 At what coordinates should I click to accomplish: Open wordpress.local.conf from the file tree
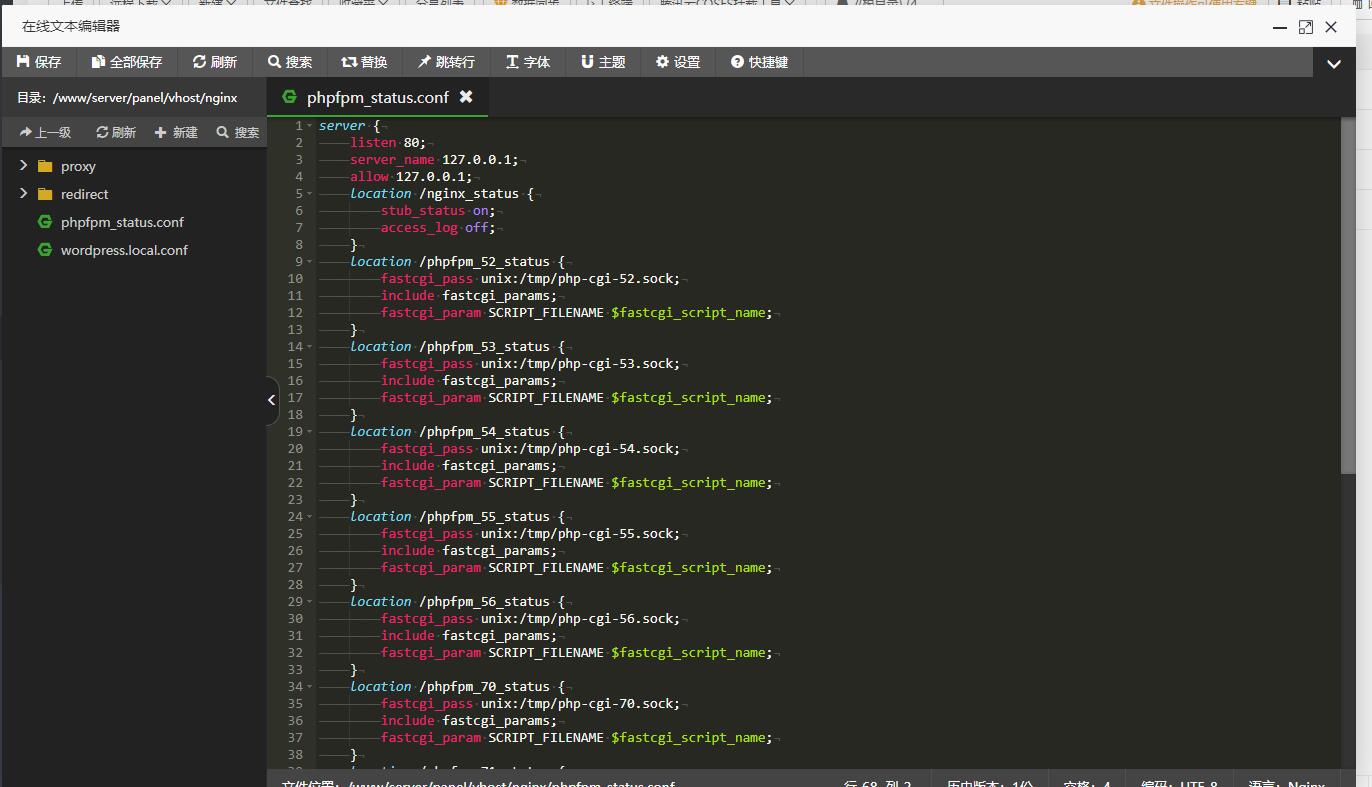coord(123,250)
